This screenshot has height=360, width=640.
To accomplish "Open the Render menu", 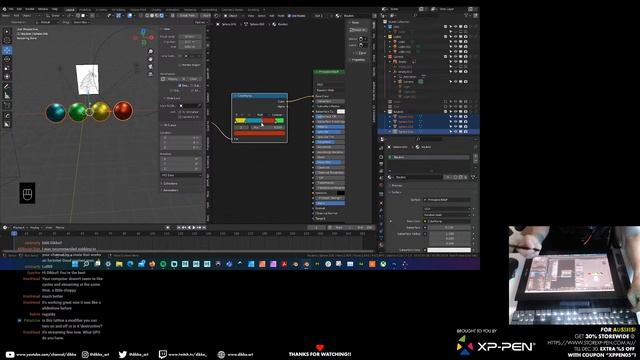I will pos(30,9).
